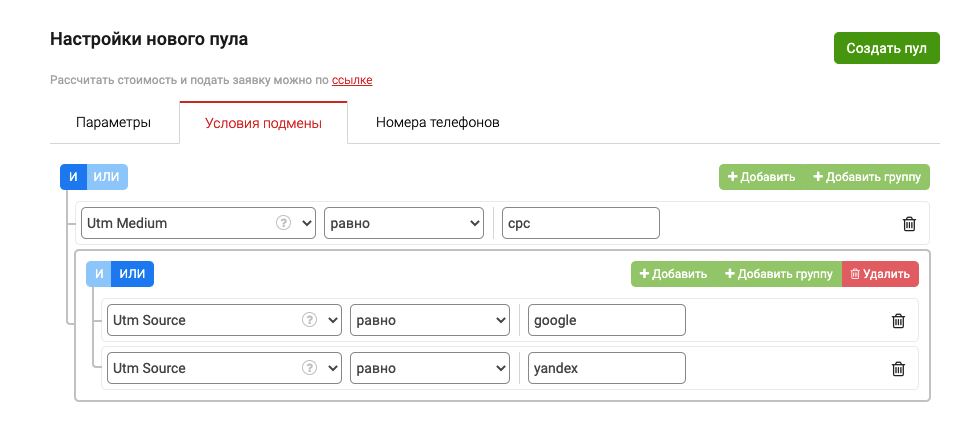Switch to the Параметры tab
The width and height of the screenshot is (976, 436).
(113, 123)
